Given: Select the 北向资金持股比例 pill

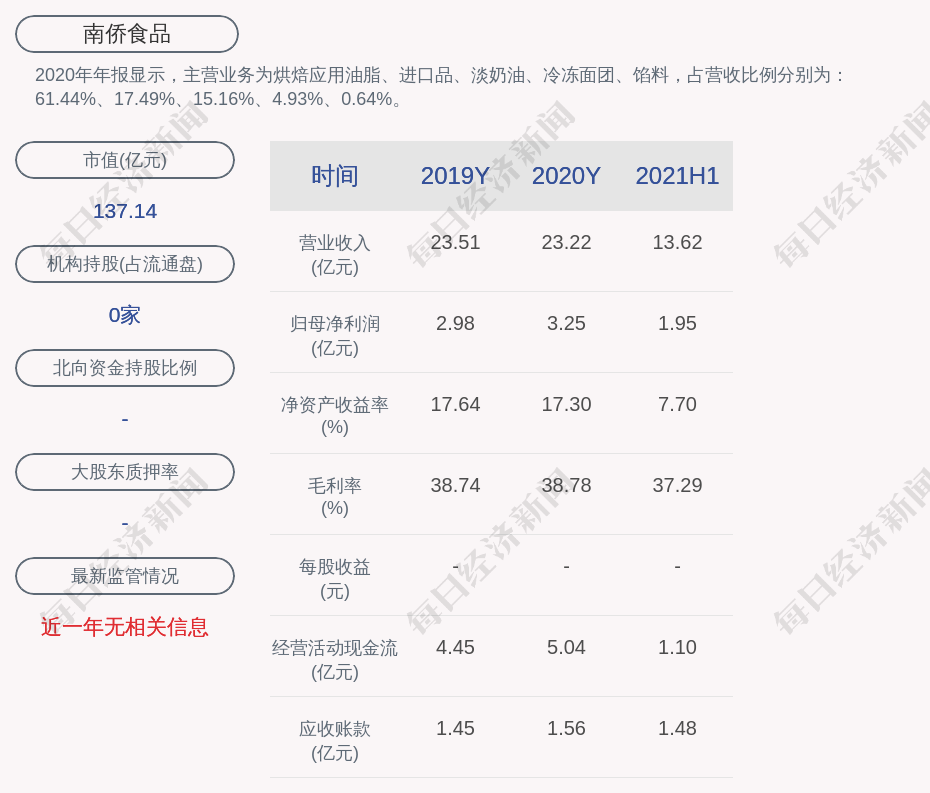Looking at the screenshot, I should (125, 368).
